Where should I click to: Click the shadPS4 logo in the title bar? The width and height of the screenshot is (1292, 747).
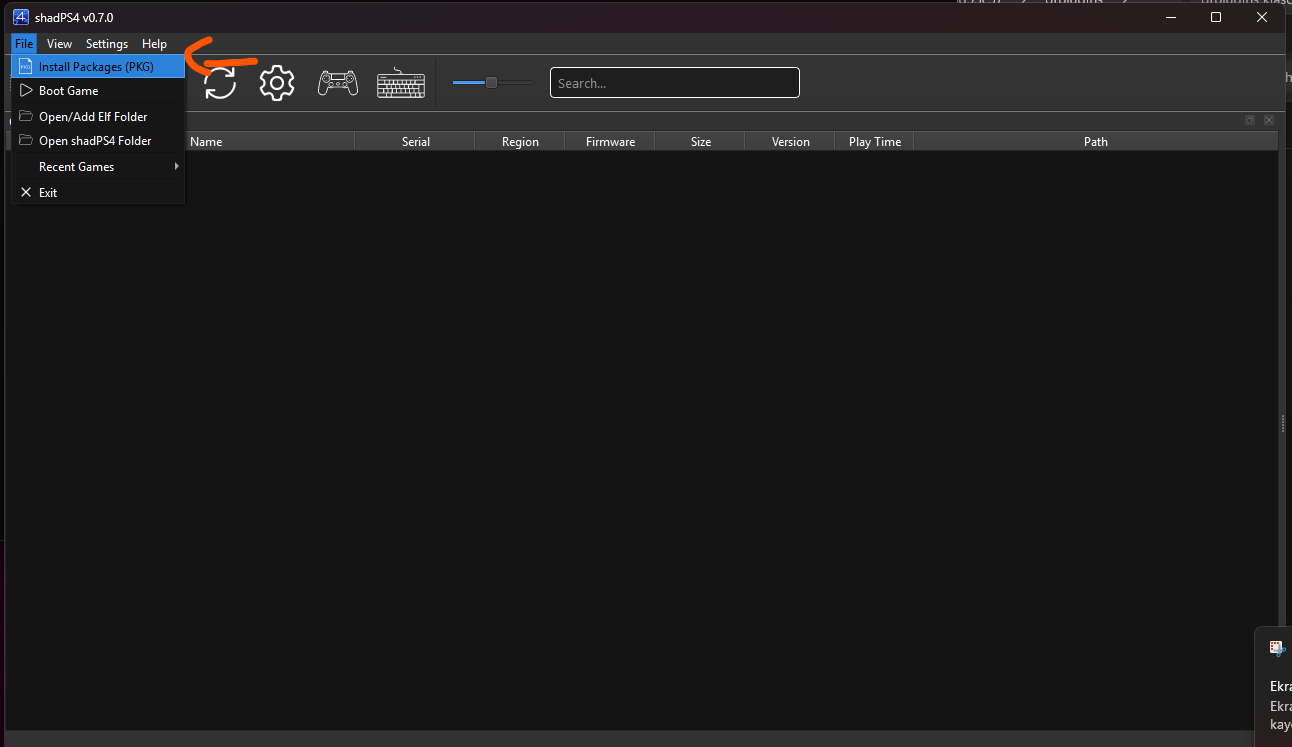(20, 17)
